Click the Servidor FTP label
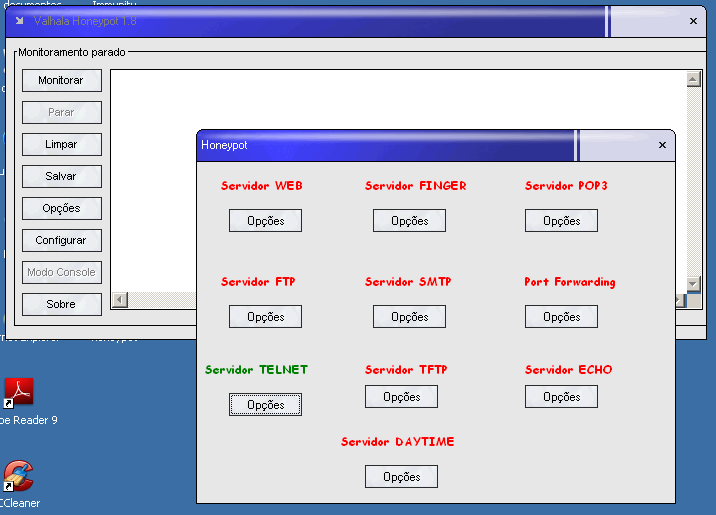The image size is (716, 515). [x=258, y=282]
